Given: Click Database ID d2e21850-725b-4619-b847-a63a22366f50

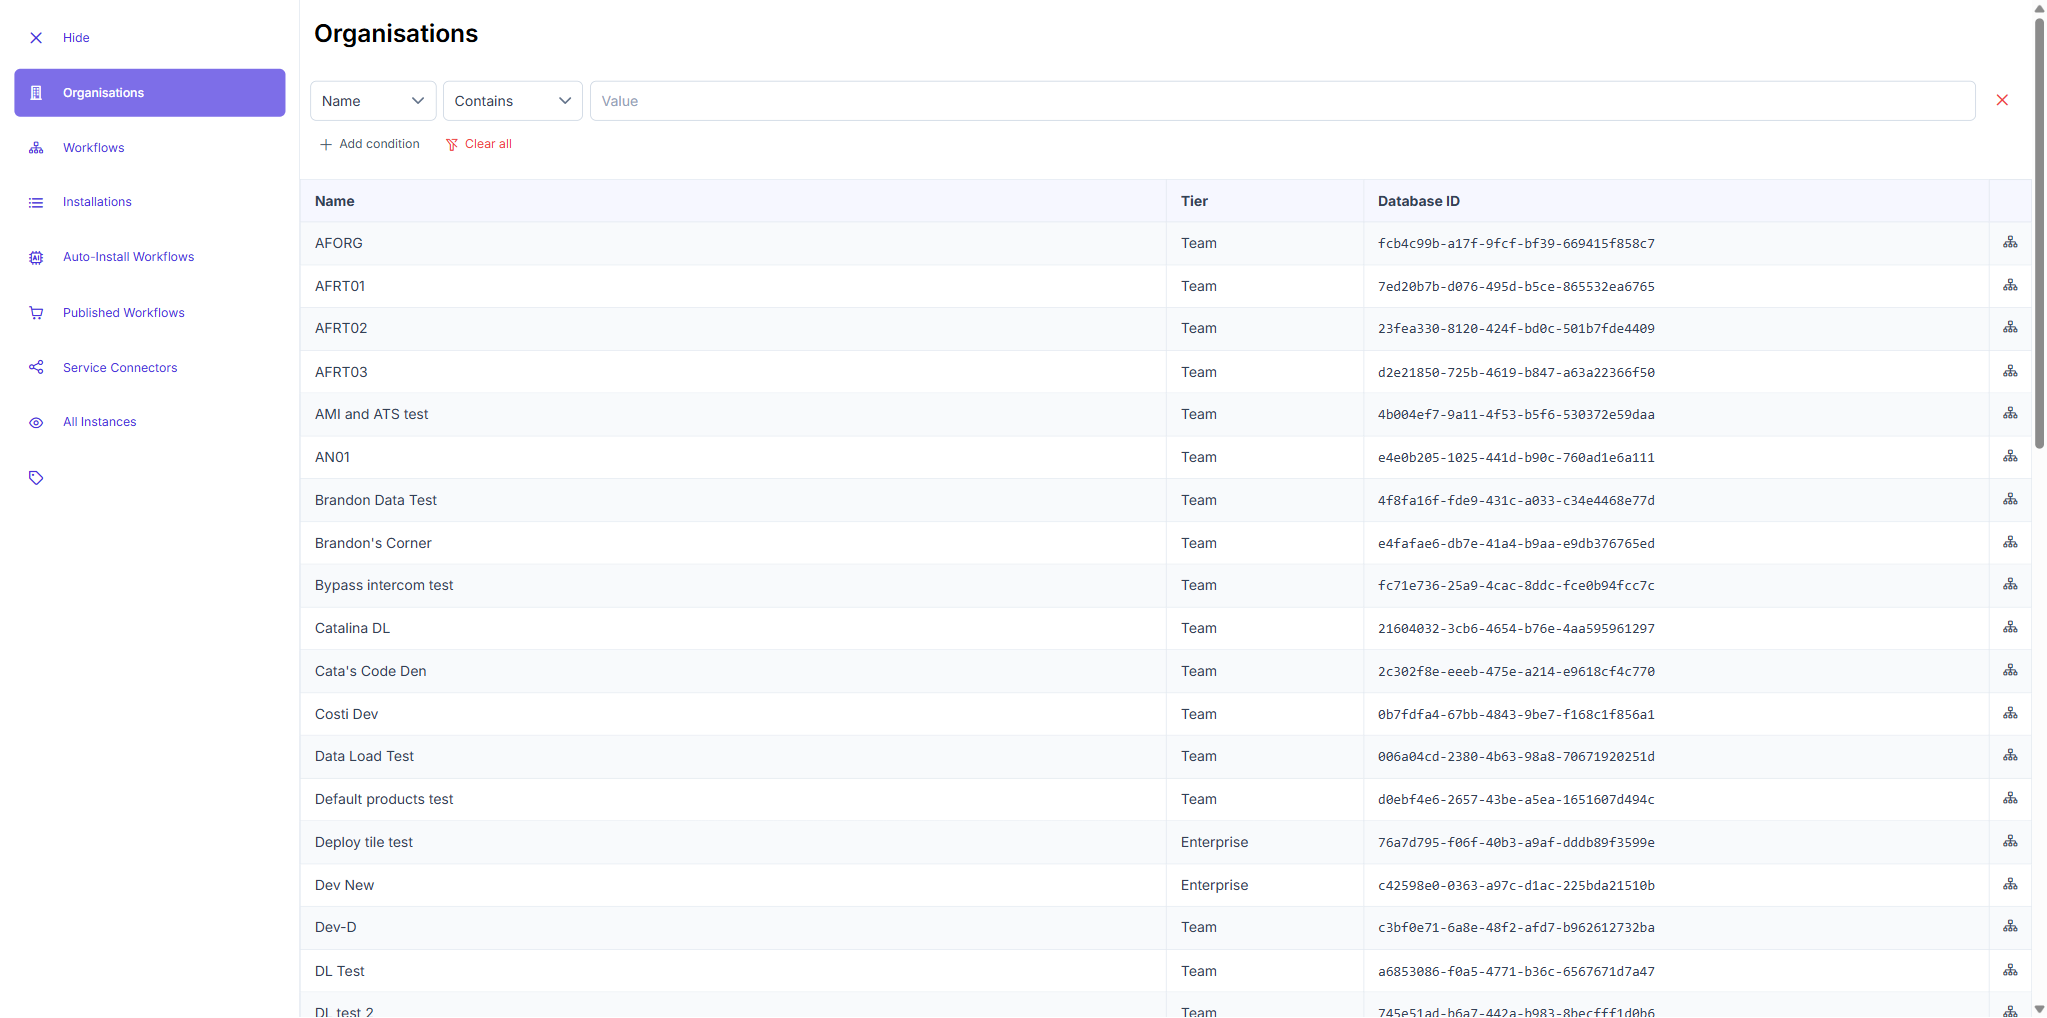Looking at the screenshot, I should (x=1516, y=372).
